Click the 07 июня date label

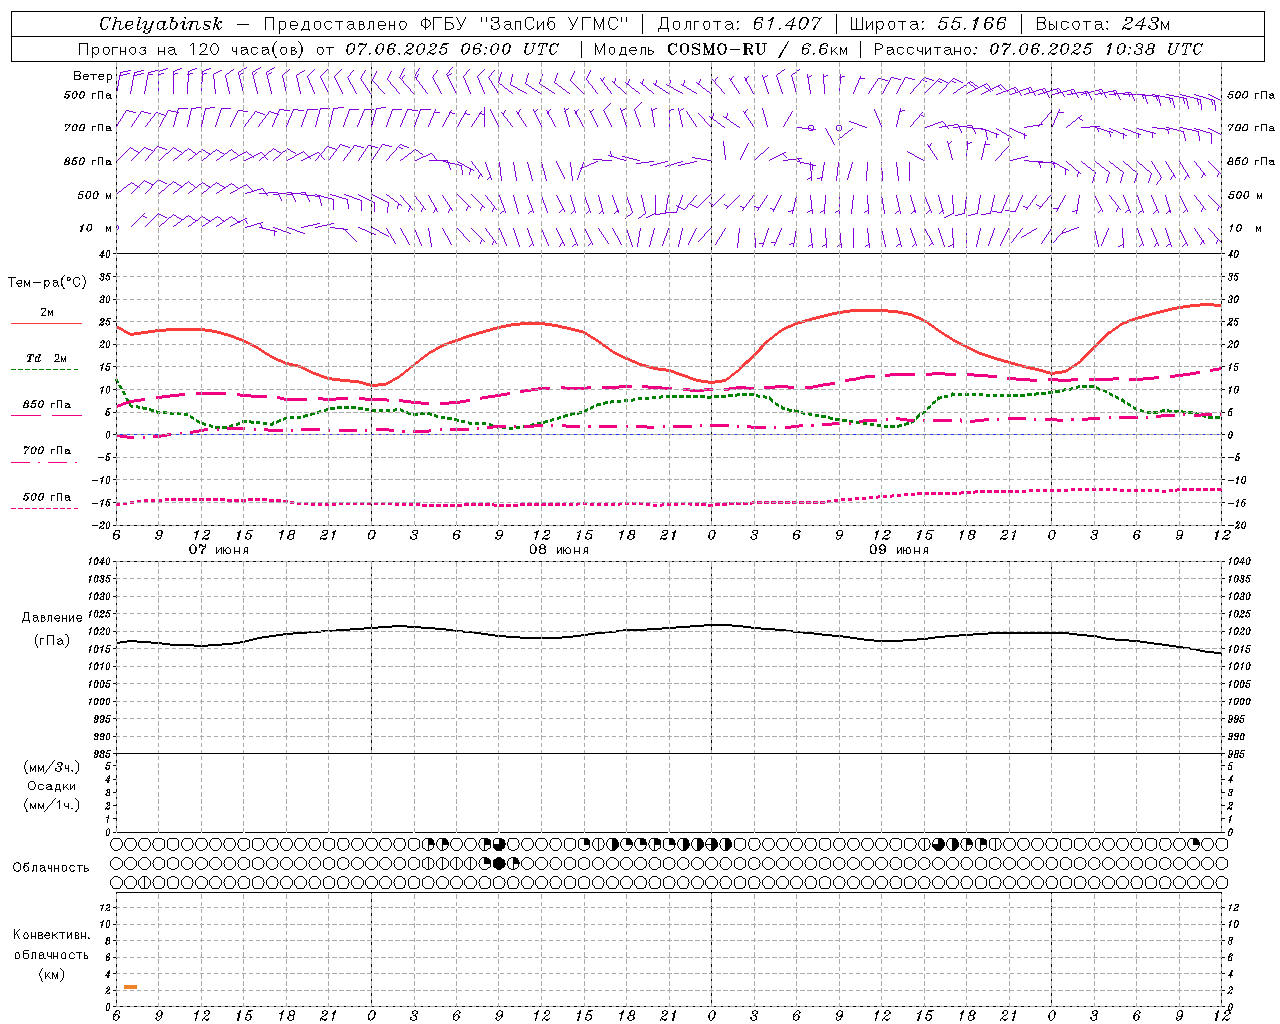[219, 550]
